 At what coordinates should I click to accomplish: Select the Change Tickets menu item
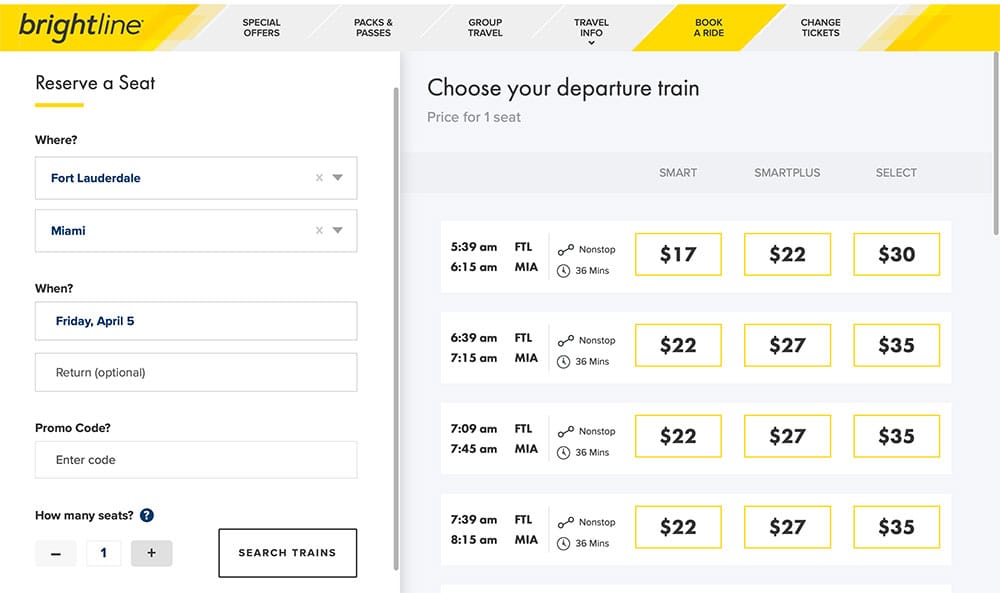pyautogui.click(x=820, y=27)
